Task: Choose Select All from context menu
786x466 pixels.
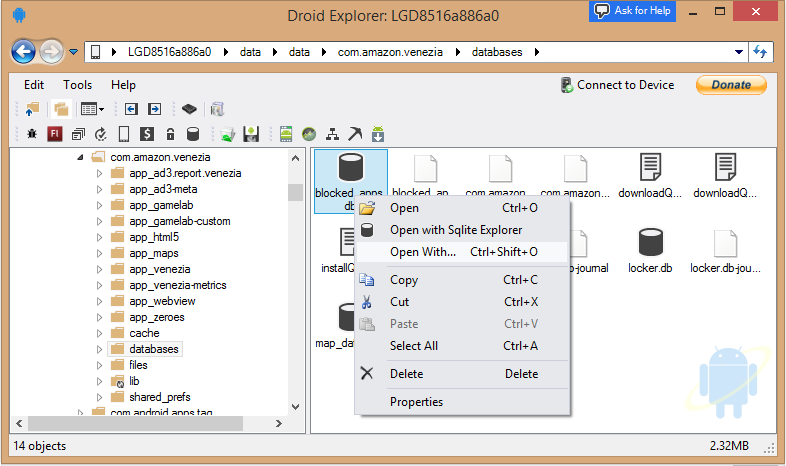Action: (x=462, y=346)
